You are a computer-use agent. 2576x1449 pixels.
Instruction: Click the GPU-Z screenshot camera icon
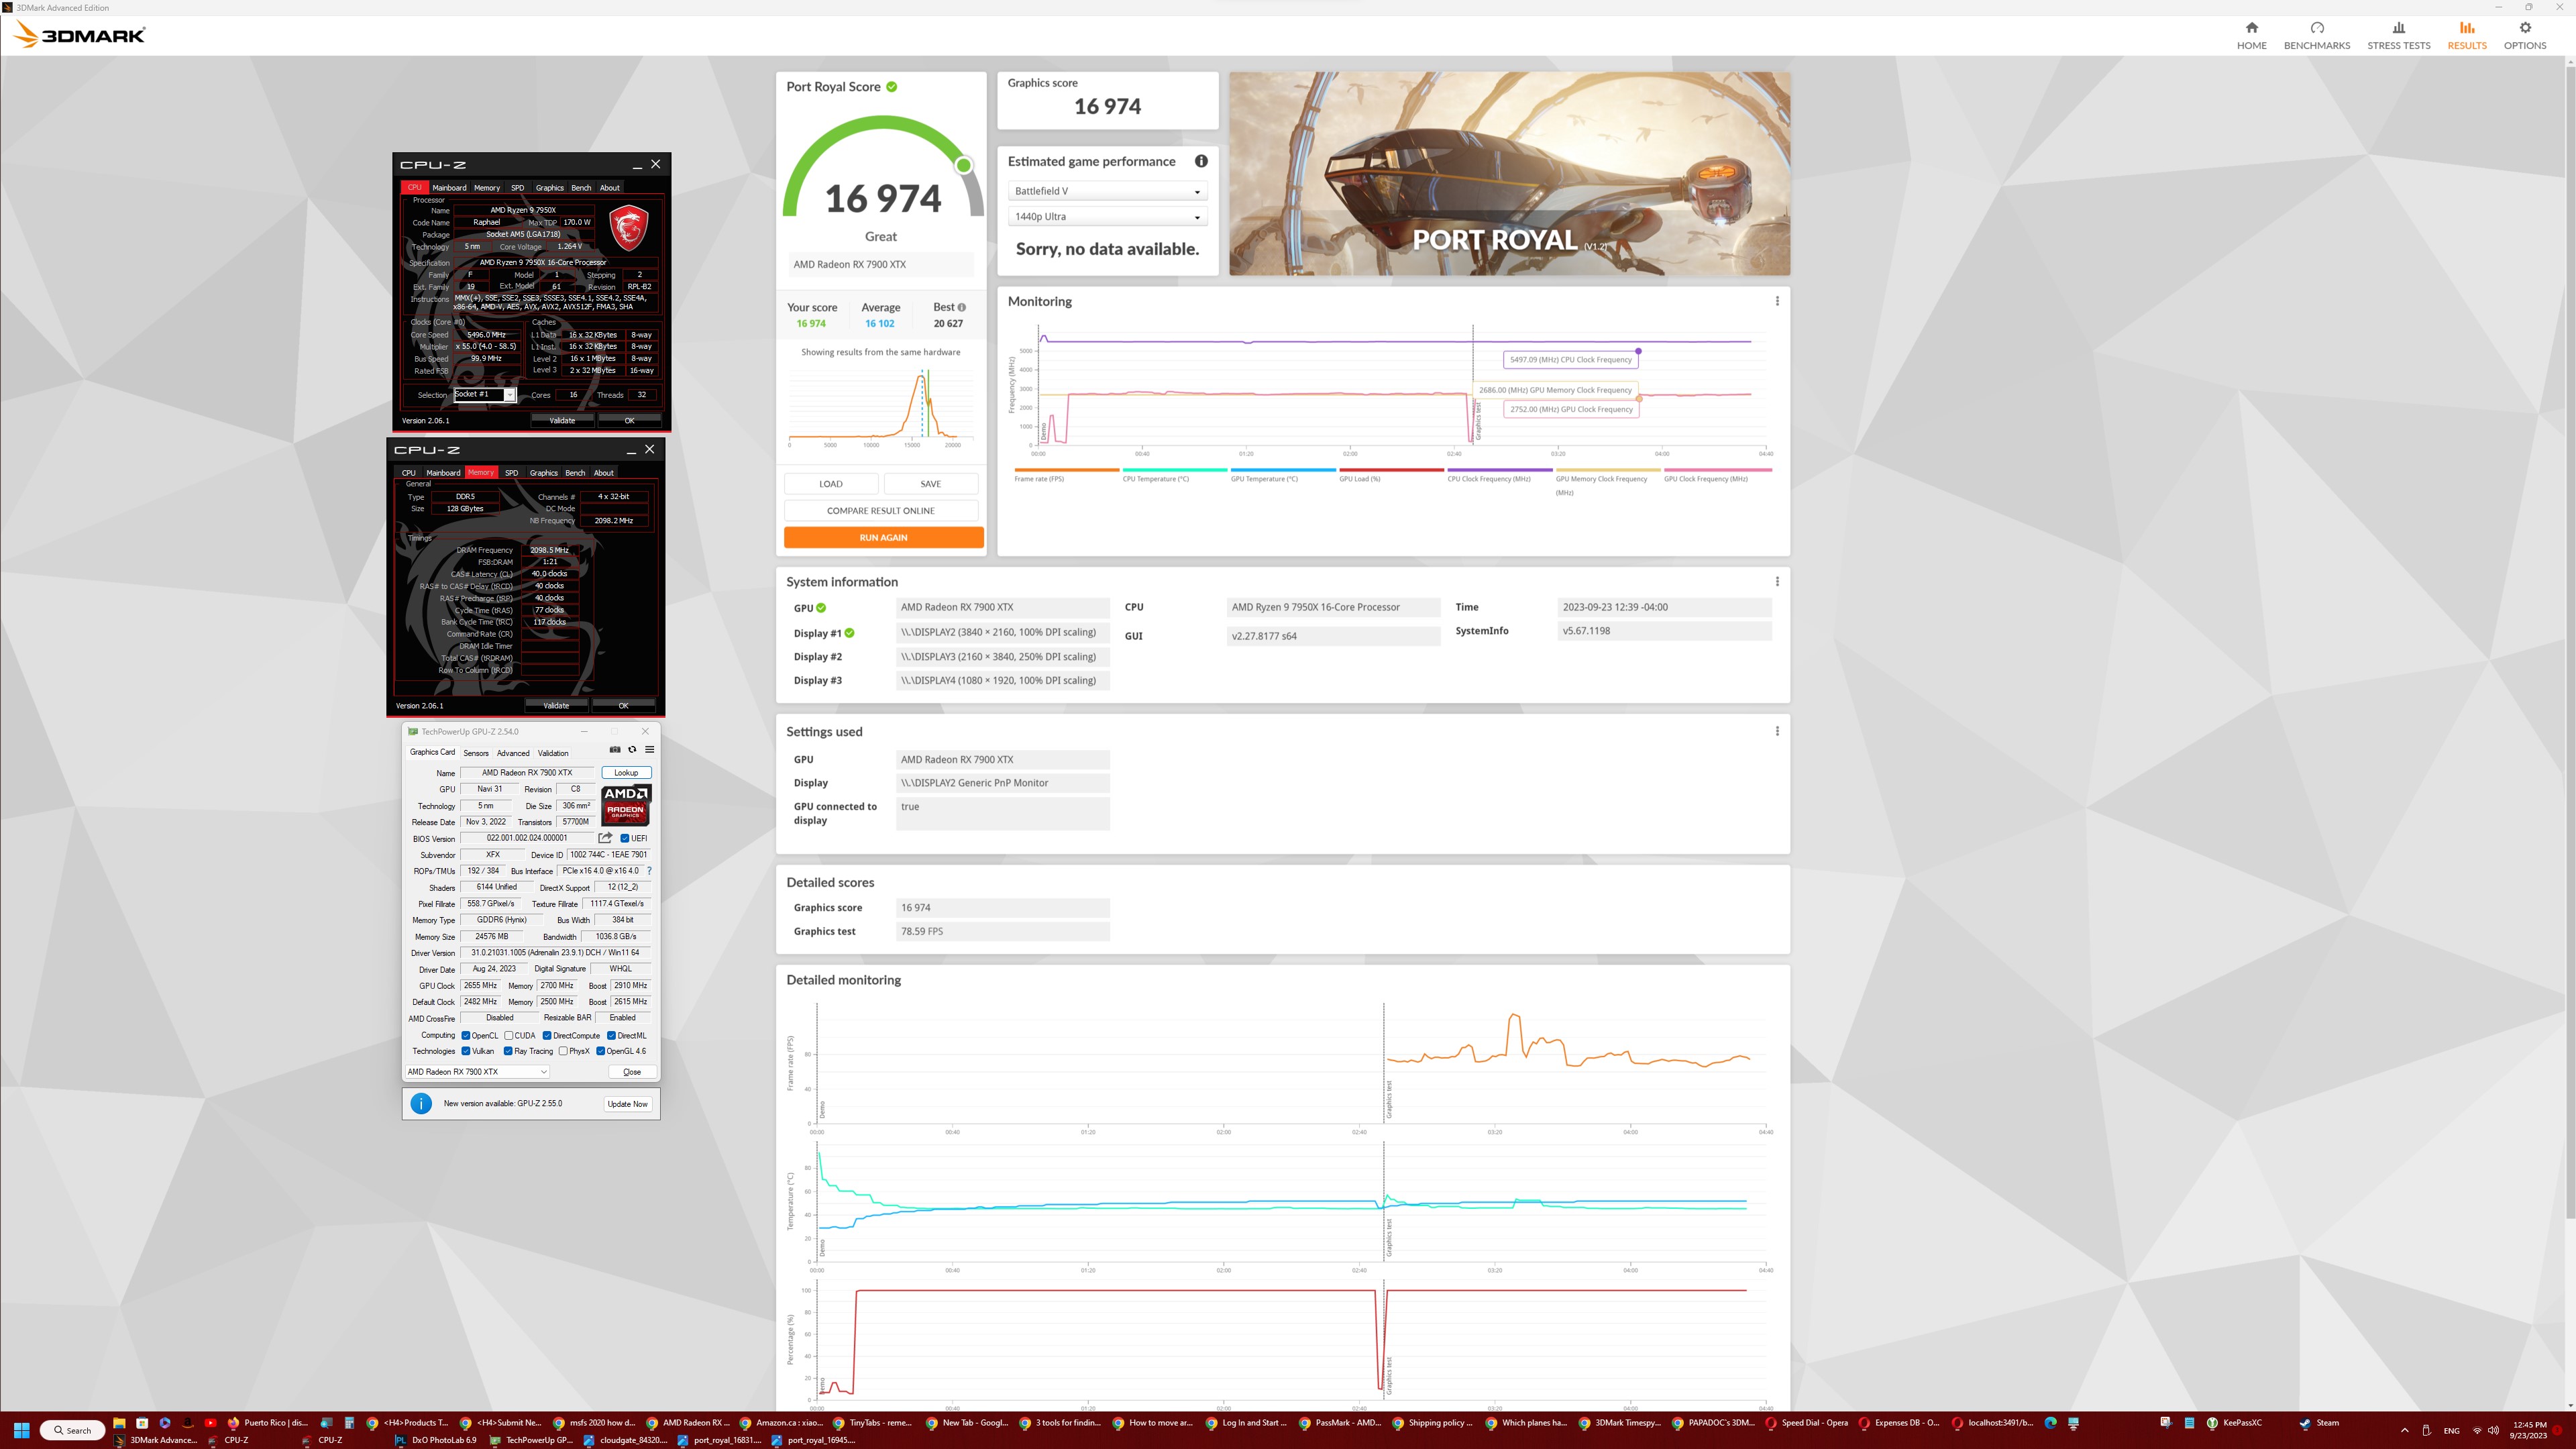click(x=614, y=750)
